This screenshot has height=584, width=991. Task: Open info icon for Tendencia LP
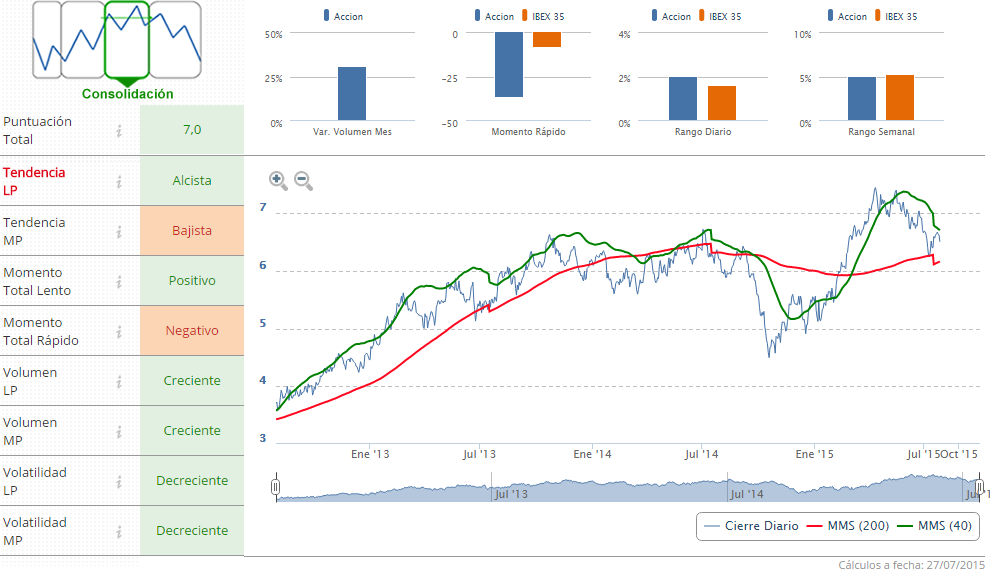(x=119, y=181)
